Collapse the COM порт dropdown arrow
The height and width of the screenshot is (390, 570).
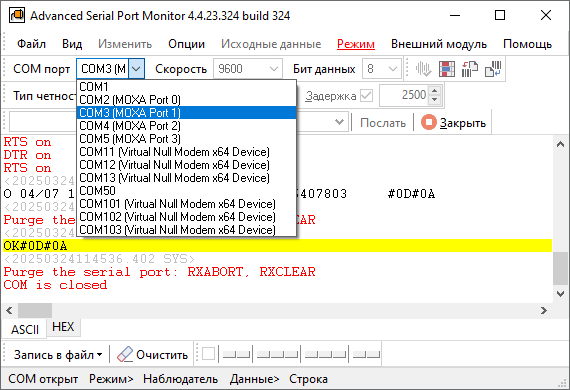136,69
